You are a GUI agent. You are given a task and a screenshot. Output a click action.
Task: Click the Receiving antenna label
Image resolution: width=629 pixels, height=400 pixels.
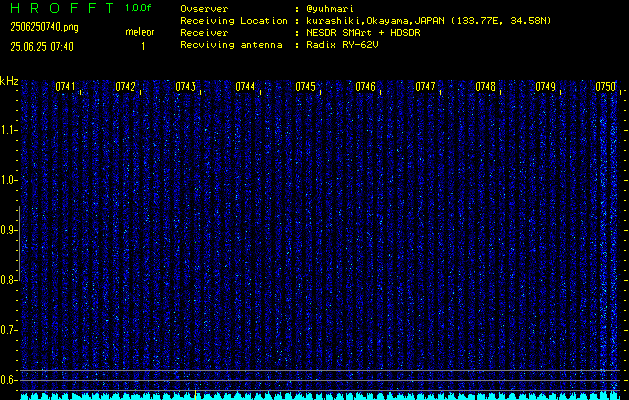(231, 45)
